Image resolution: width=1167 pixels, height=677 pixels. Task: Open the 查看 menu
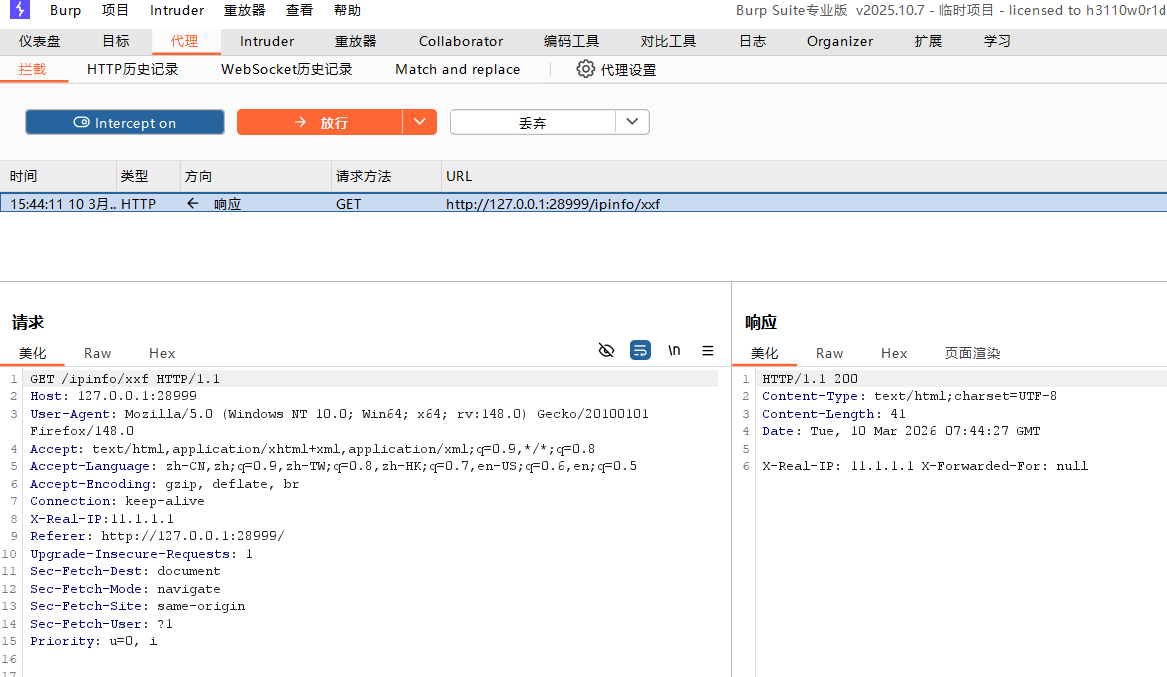(299, 10)
